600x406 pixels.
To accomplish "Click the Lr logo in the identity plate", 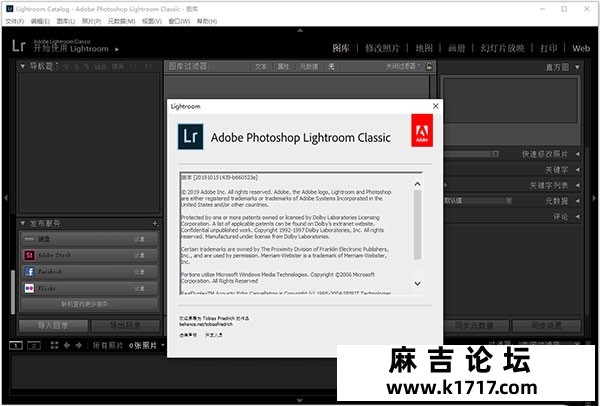I will 18,46.
